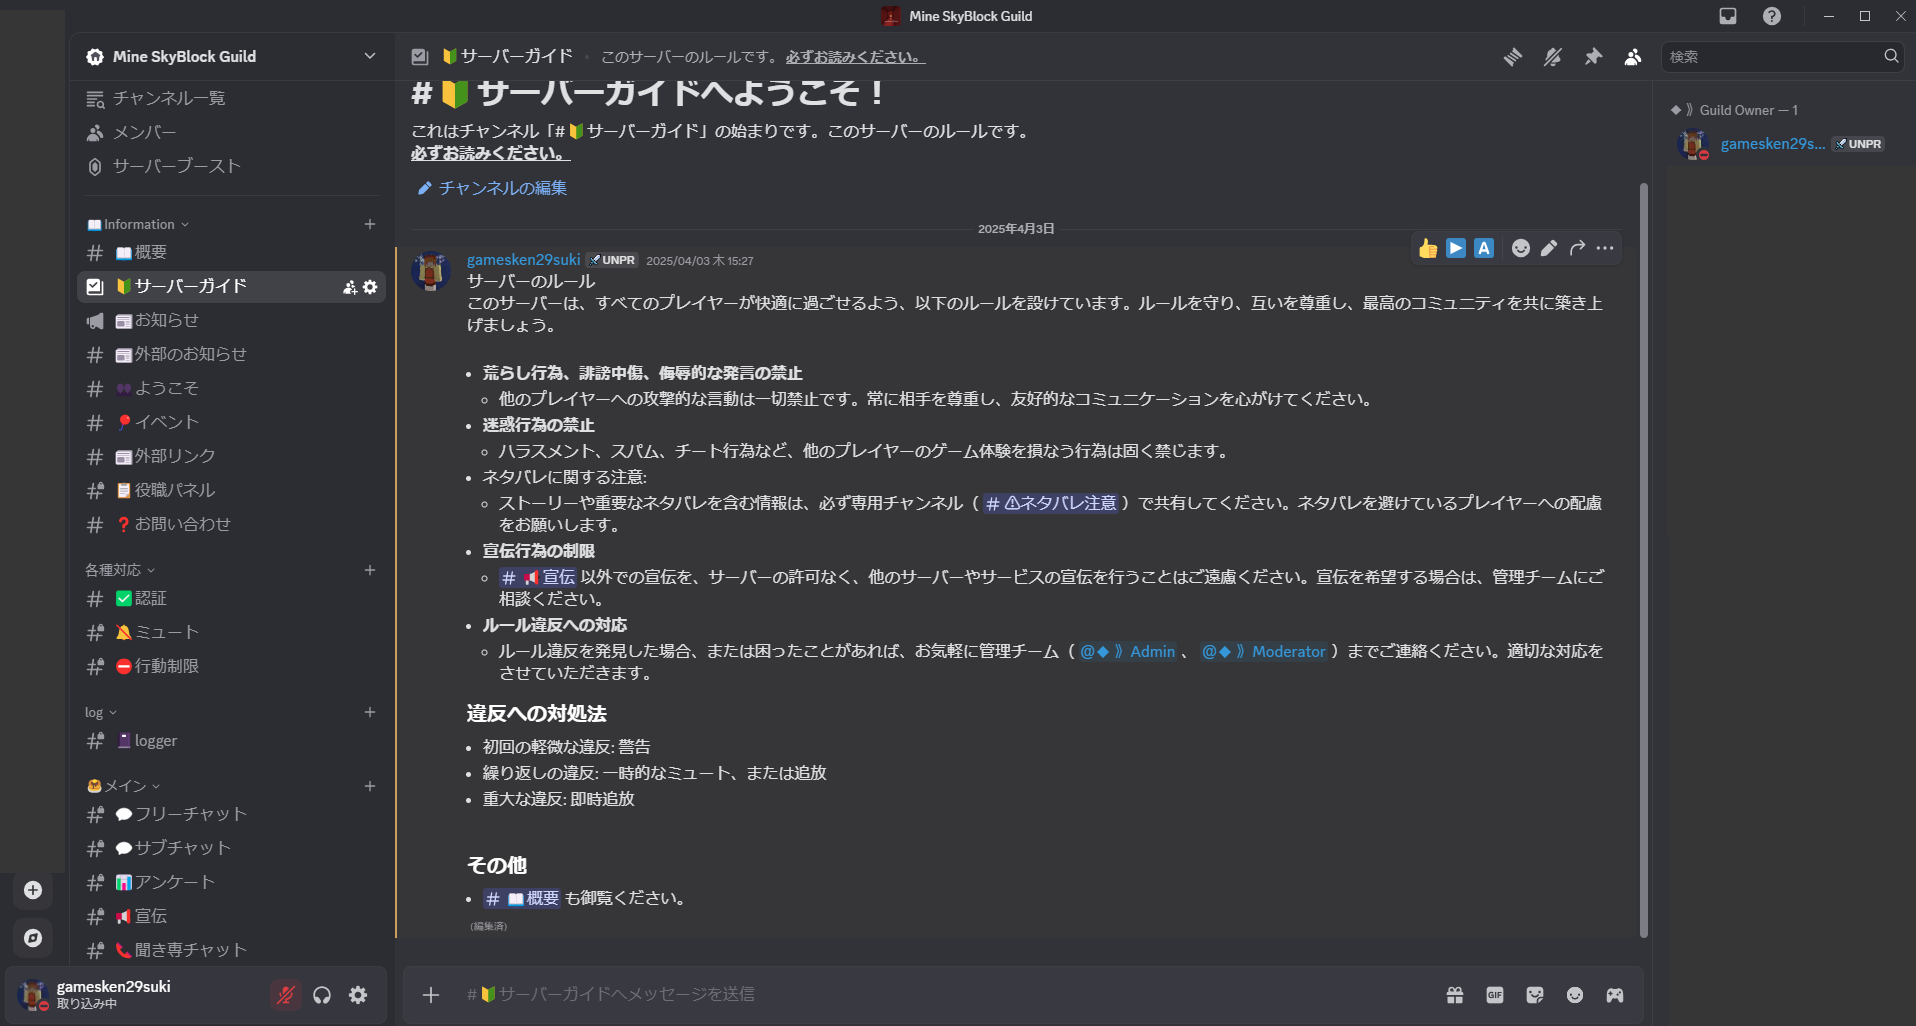Viewport: 1916px width, 1026px height.
Task: Focus the サーバーガイド message input box
Action: [940, 995]
